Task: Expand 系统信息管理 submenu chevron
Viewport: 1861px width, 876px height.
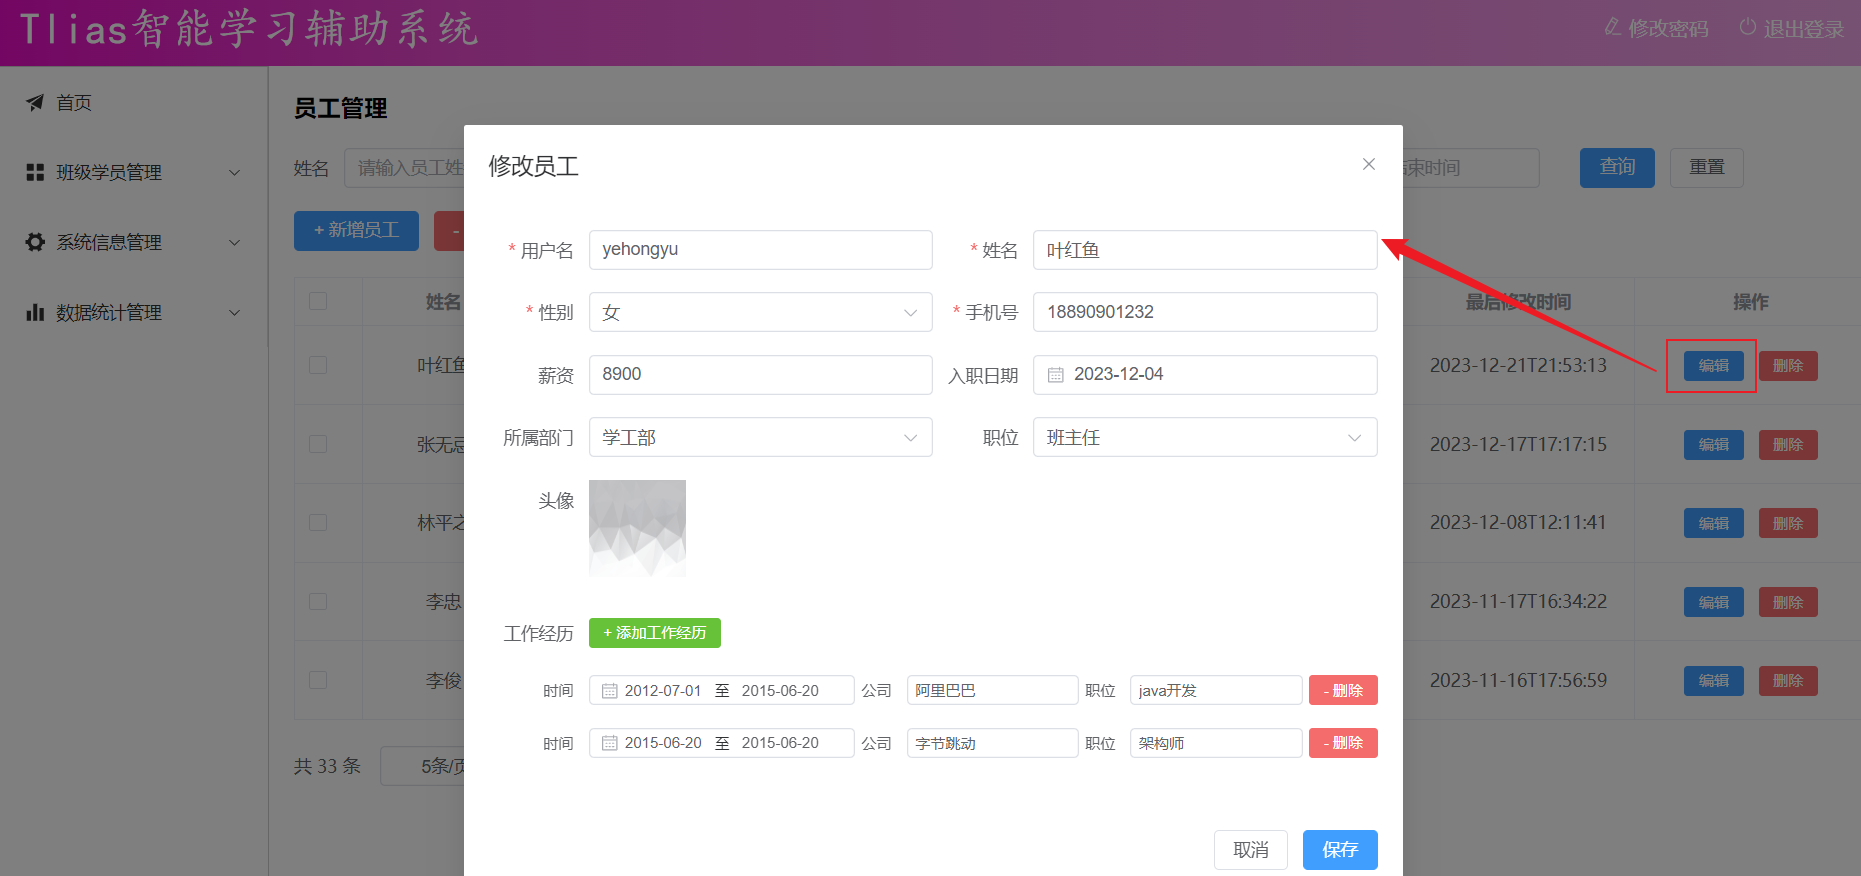Action: coord(234,242)
